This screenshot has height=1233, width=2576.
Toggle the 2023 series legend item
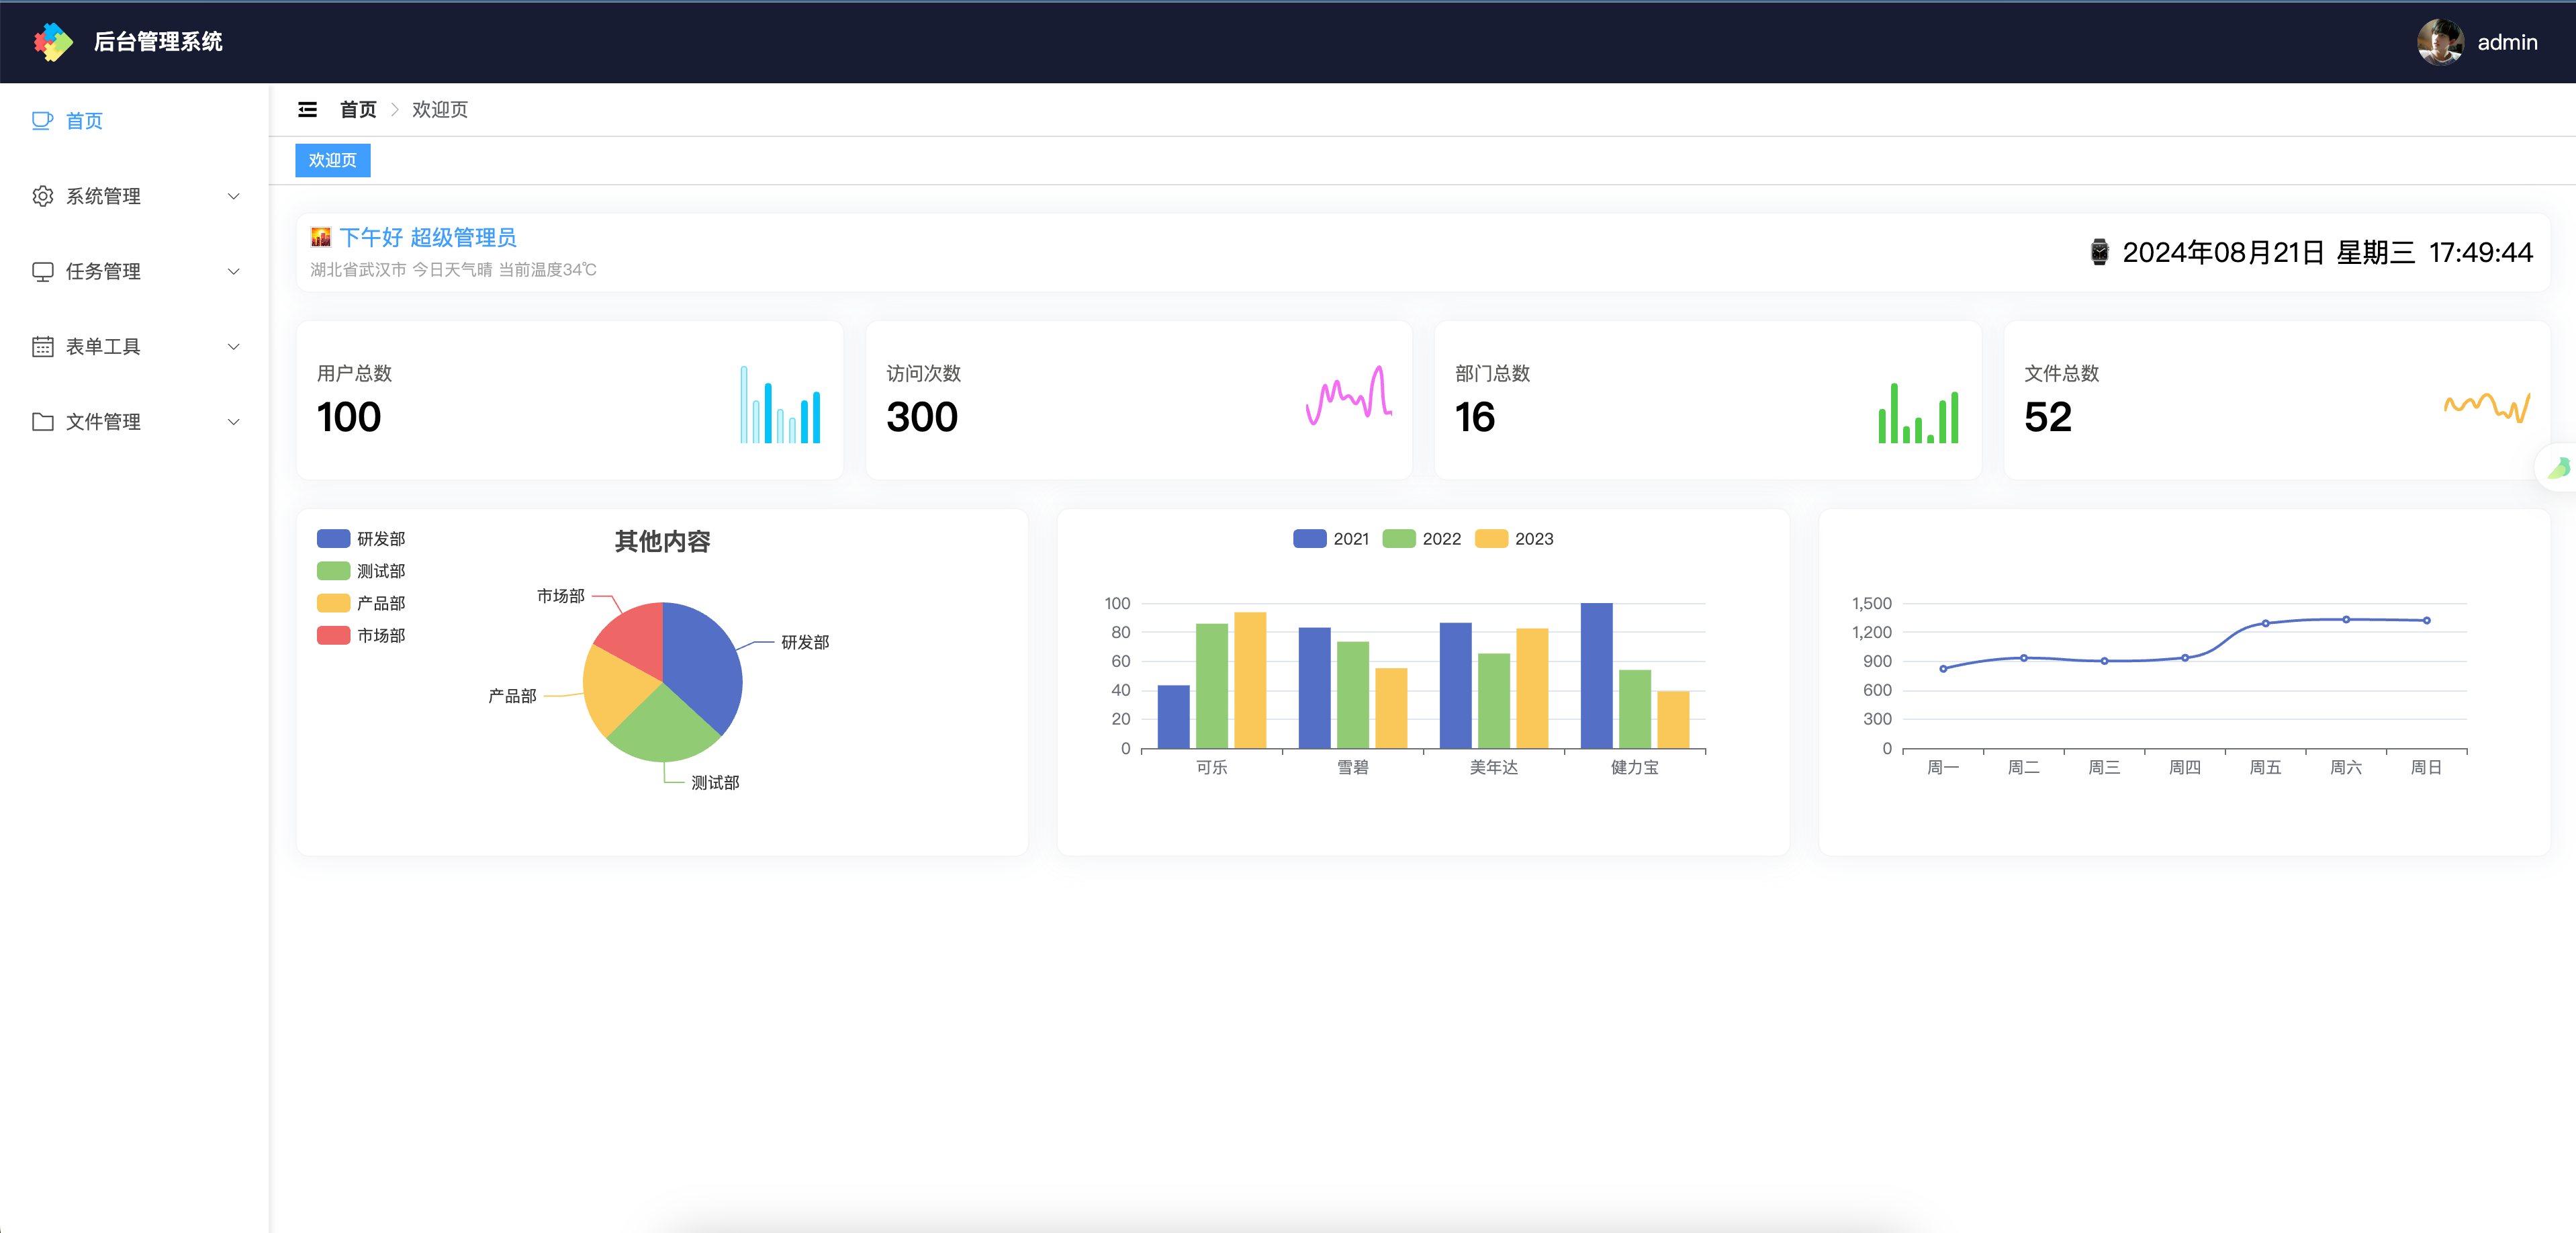coord(1514,539)
